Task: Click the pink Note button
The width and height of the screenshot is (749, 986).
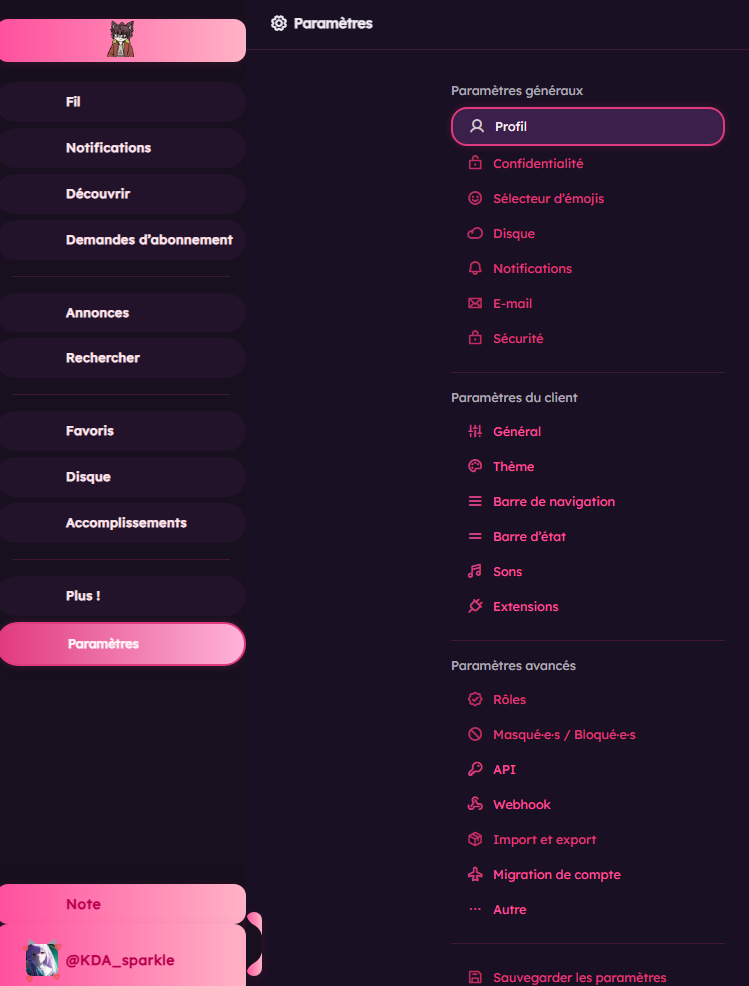Action: click(122, 904)
